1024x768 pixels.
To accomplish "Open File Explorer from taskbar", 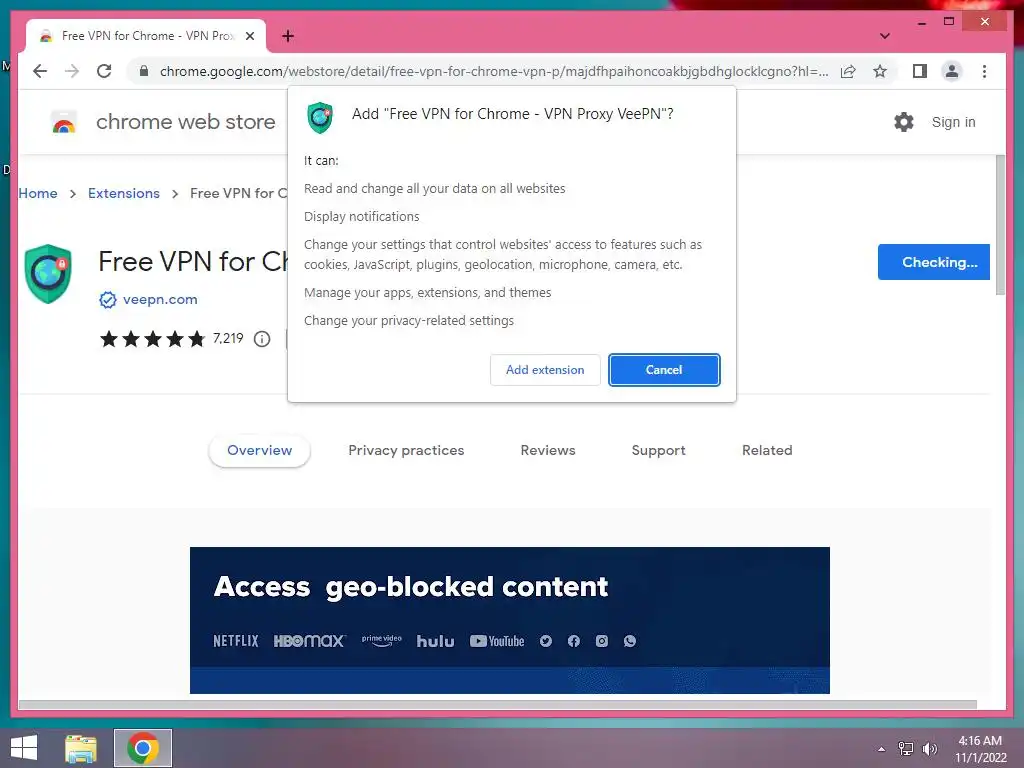I will (x=81, y=748).
